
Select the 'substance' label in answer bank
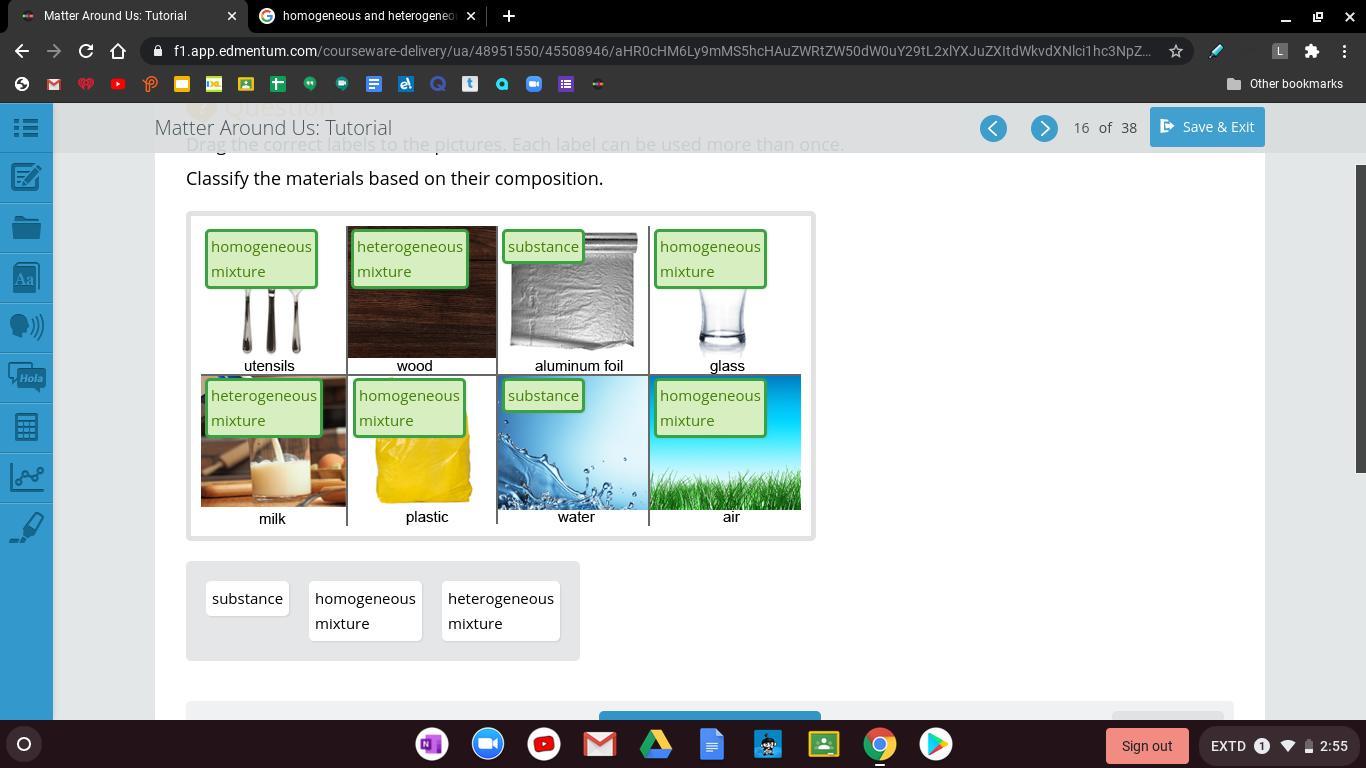click(247, 599)
